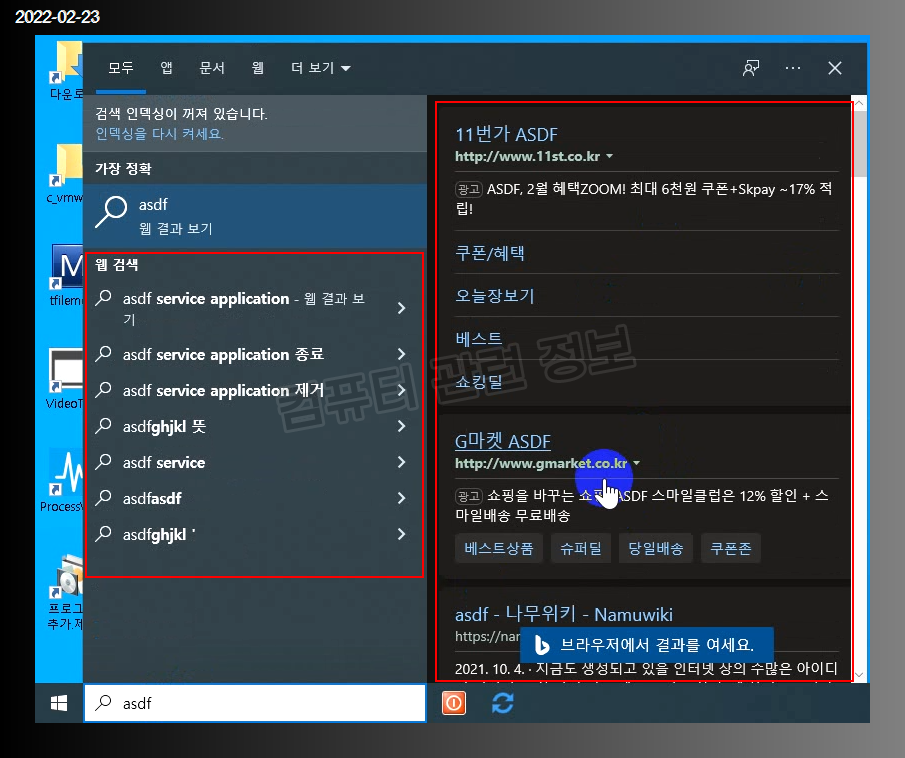Open the c_vmw folder on desktop
Screen dimensions: 905x758
[x=65, y=174]
